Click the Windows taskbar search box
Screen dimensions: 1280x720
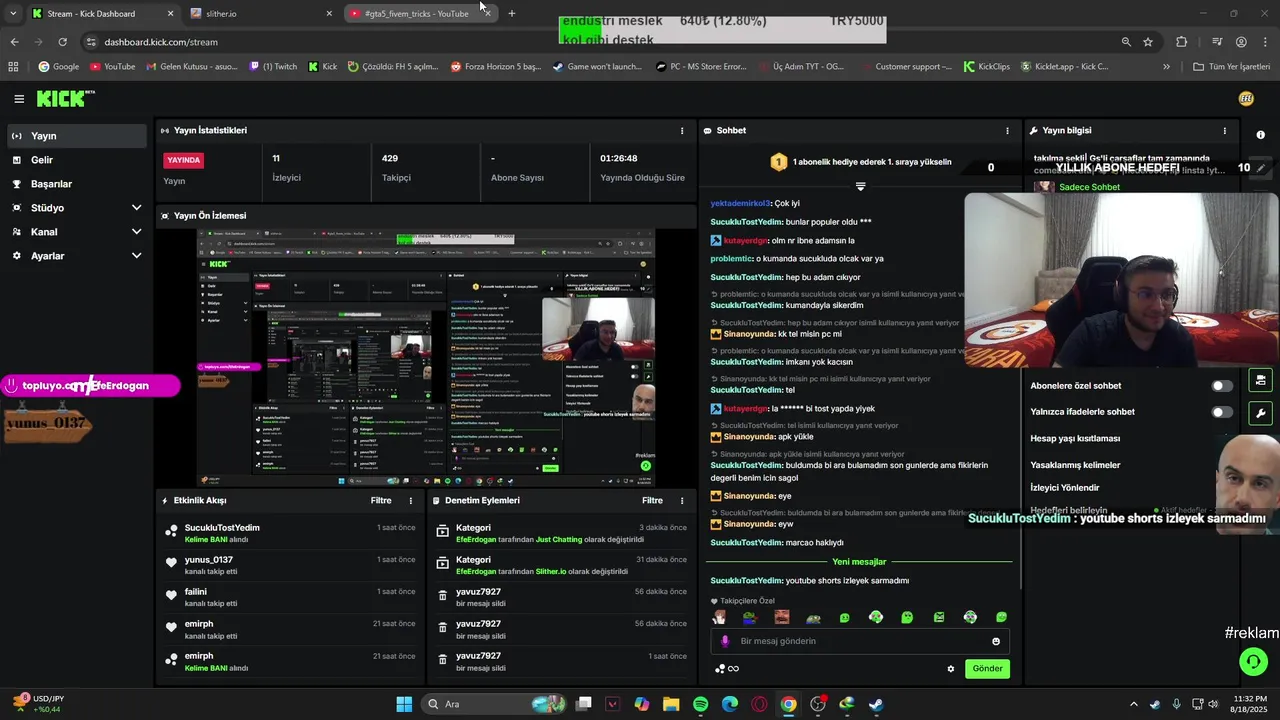pos(494,704)
